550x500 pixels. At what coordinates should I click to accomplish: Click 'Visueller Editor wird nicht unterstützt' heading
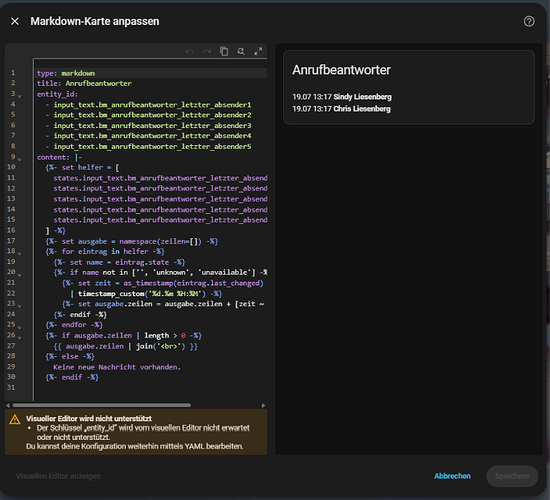click(89, 419)
